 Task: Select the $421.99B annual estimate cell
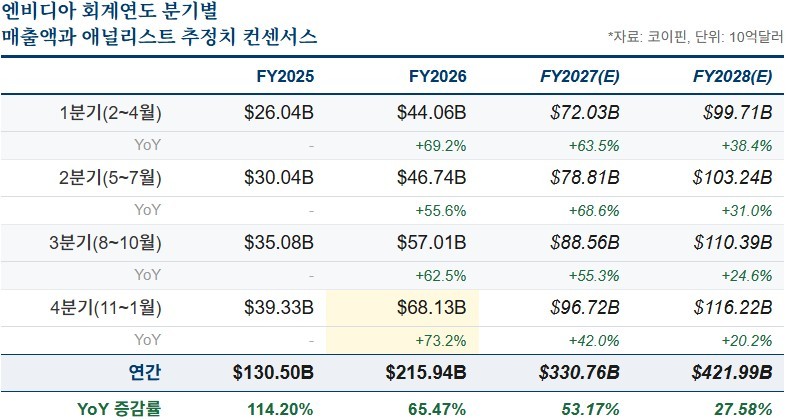tap(730, 373)
